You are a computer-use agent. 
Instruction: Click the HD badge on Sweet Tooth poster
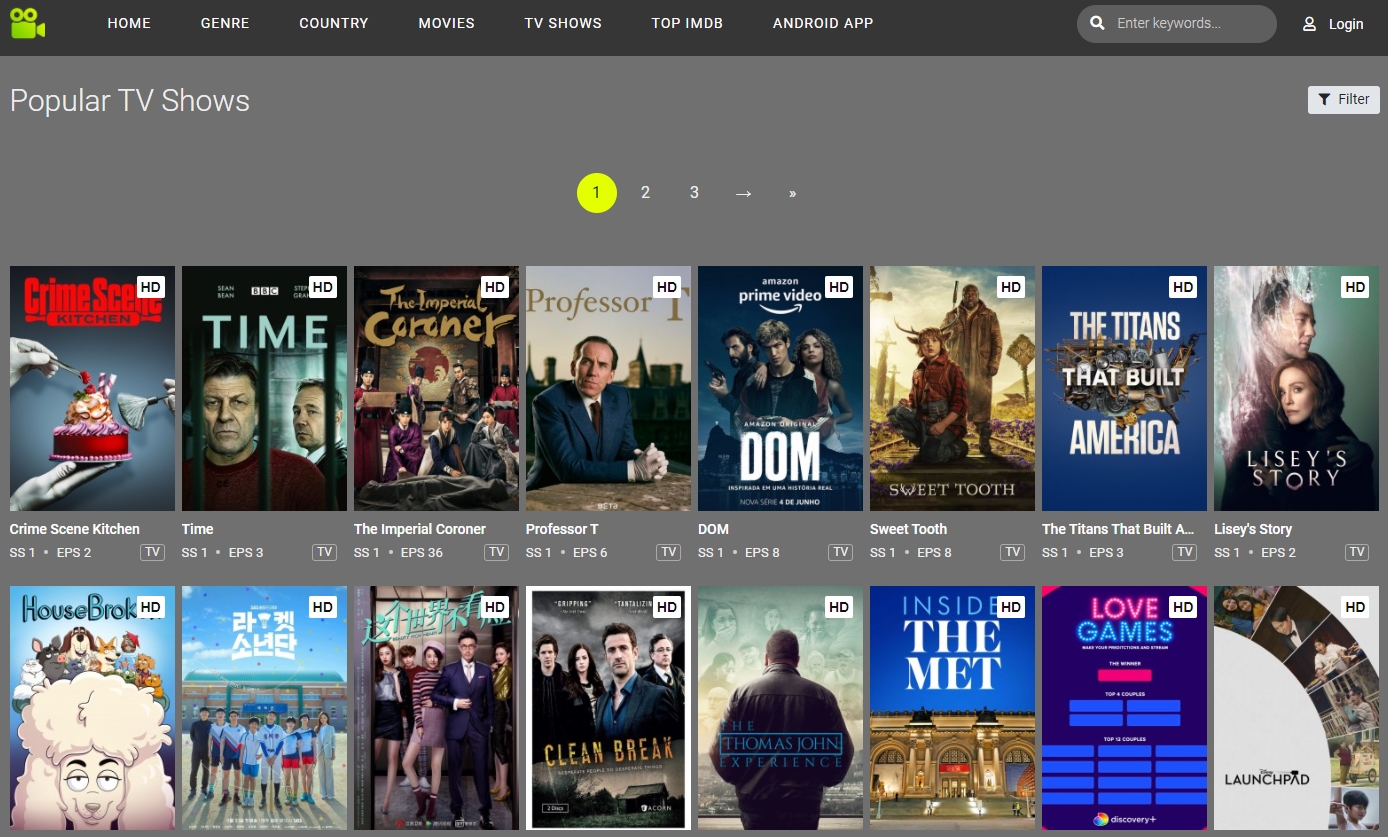[x=1010, y=287]
